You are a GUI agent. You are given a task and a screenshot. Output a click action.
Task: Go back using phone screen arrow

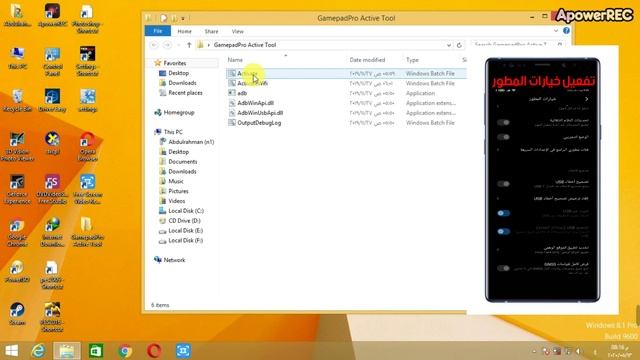coord(587,99)
